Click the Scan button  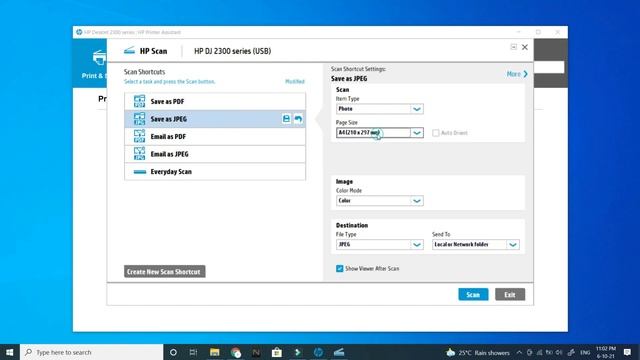pos(473,294)
